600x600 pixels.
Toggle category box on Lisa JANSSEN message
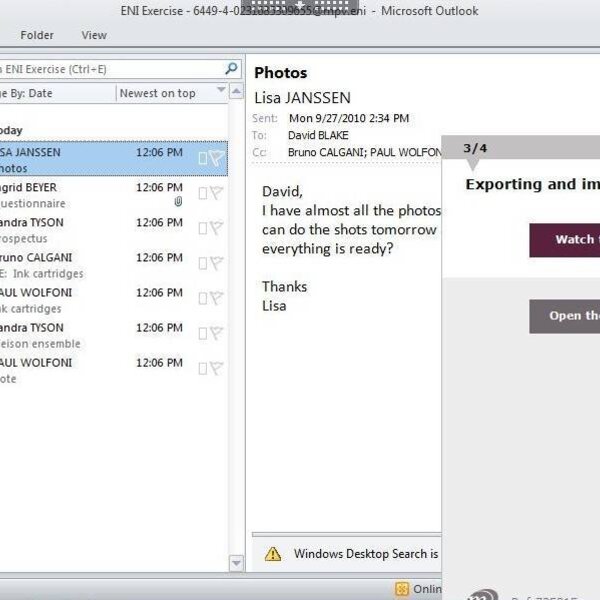tap(203, 158)
